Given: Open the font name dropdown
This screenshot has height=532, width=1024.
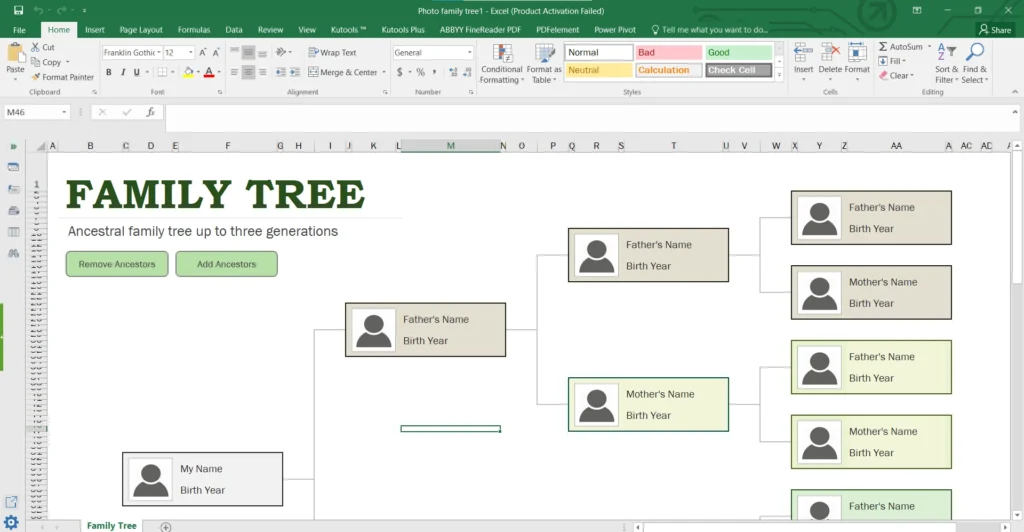Looking at the screenshot, I should tap(157, 52).
